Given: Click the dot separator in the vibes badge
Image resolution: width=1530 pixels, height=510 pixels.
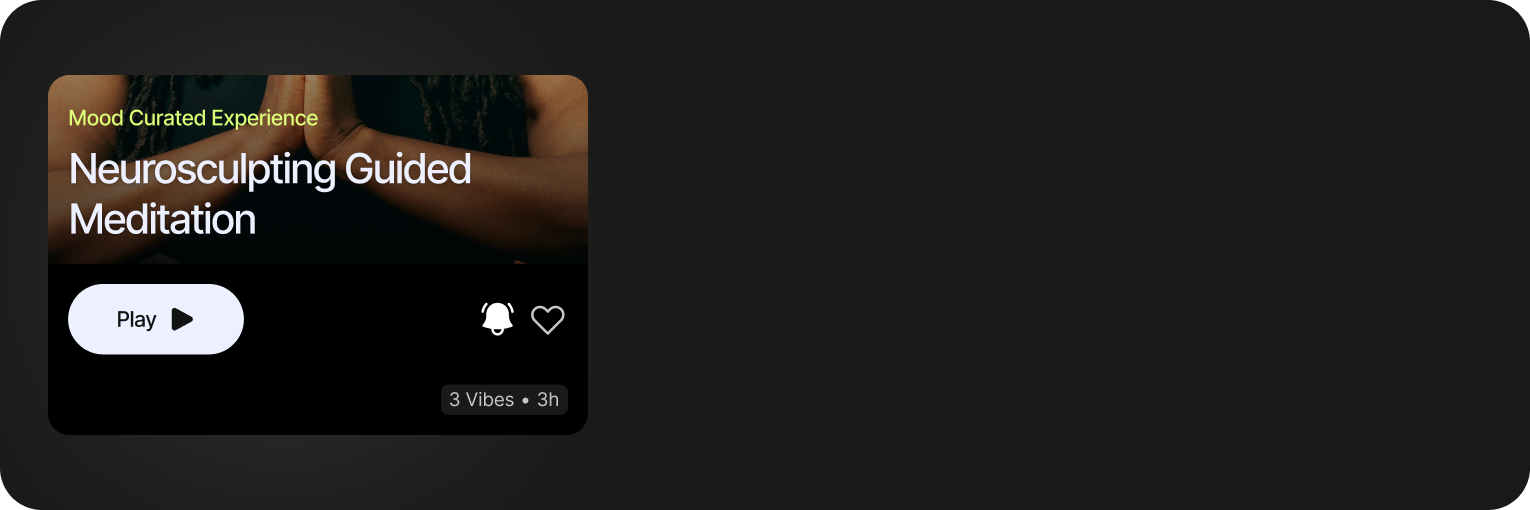Looking at the screenshot, I should (x=526, y=401).
